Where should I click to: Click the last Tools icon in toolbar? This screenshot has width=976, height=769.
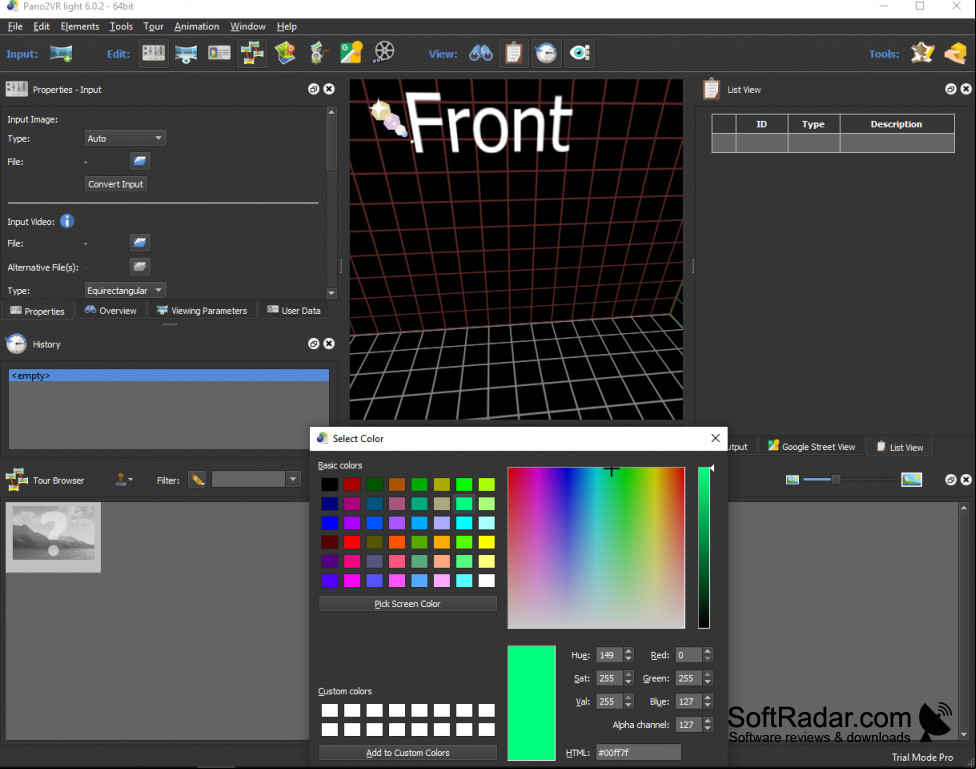click(x=955, y=53)
